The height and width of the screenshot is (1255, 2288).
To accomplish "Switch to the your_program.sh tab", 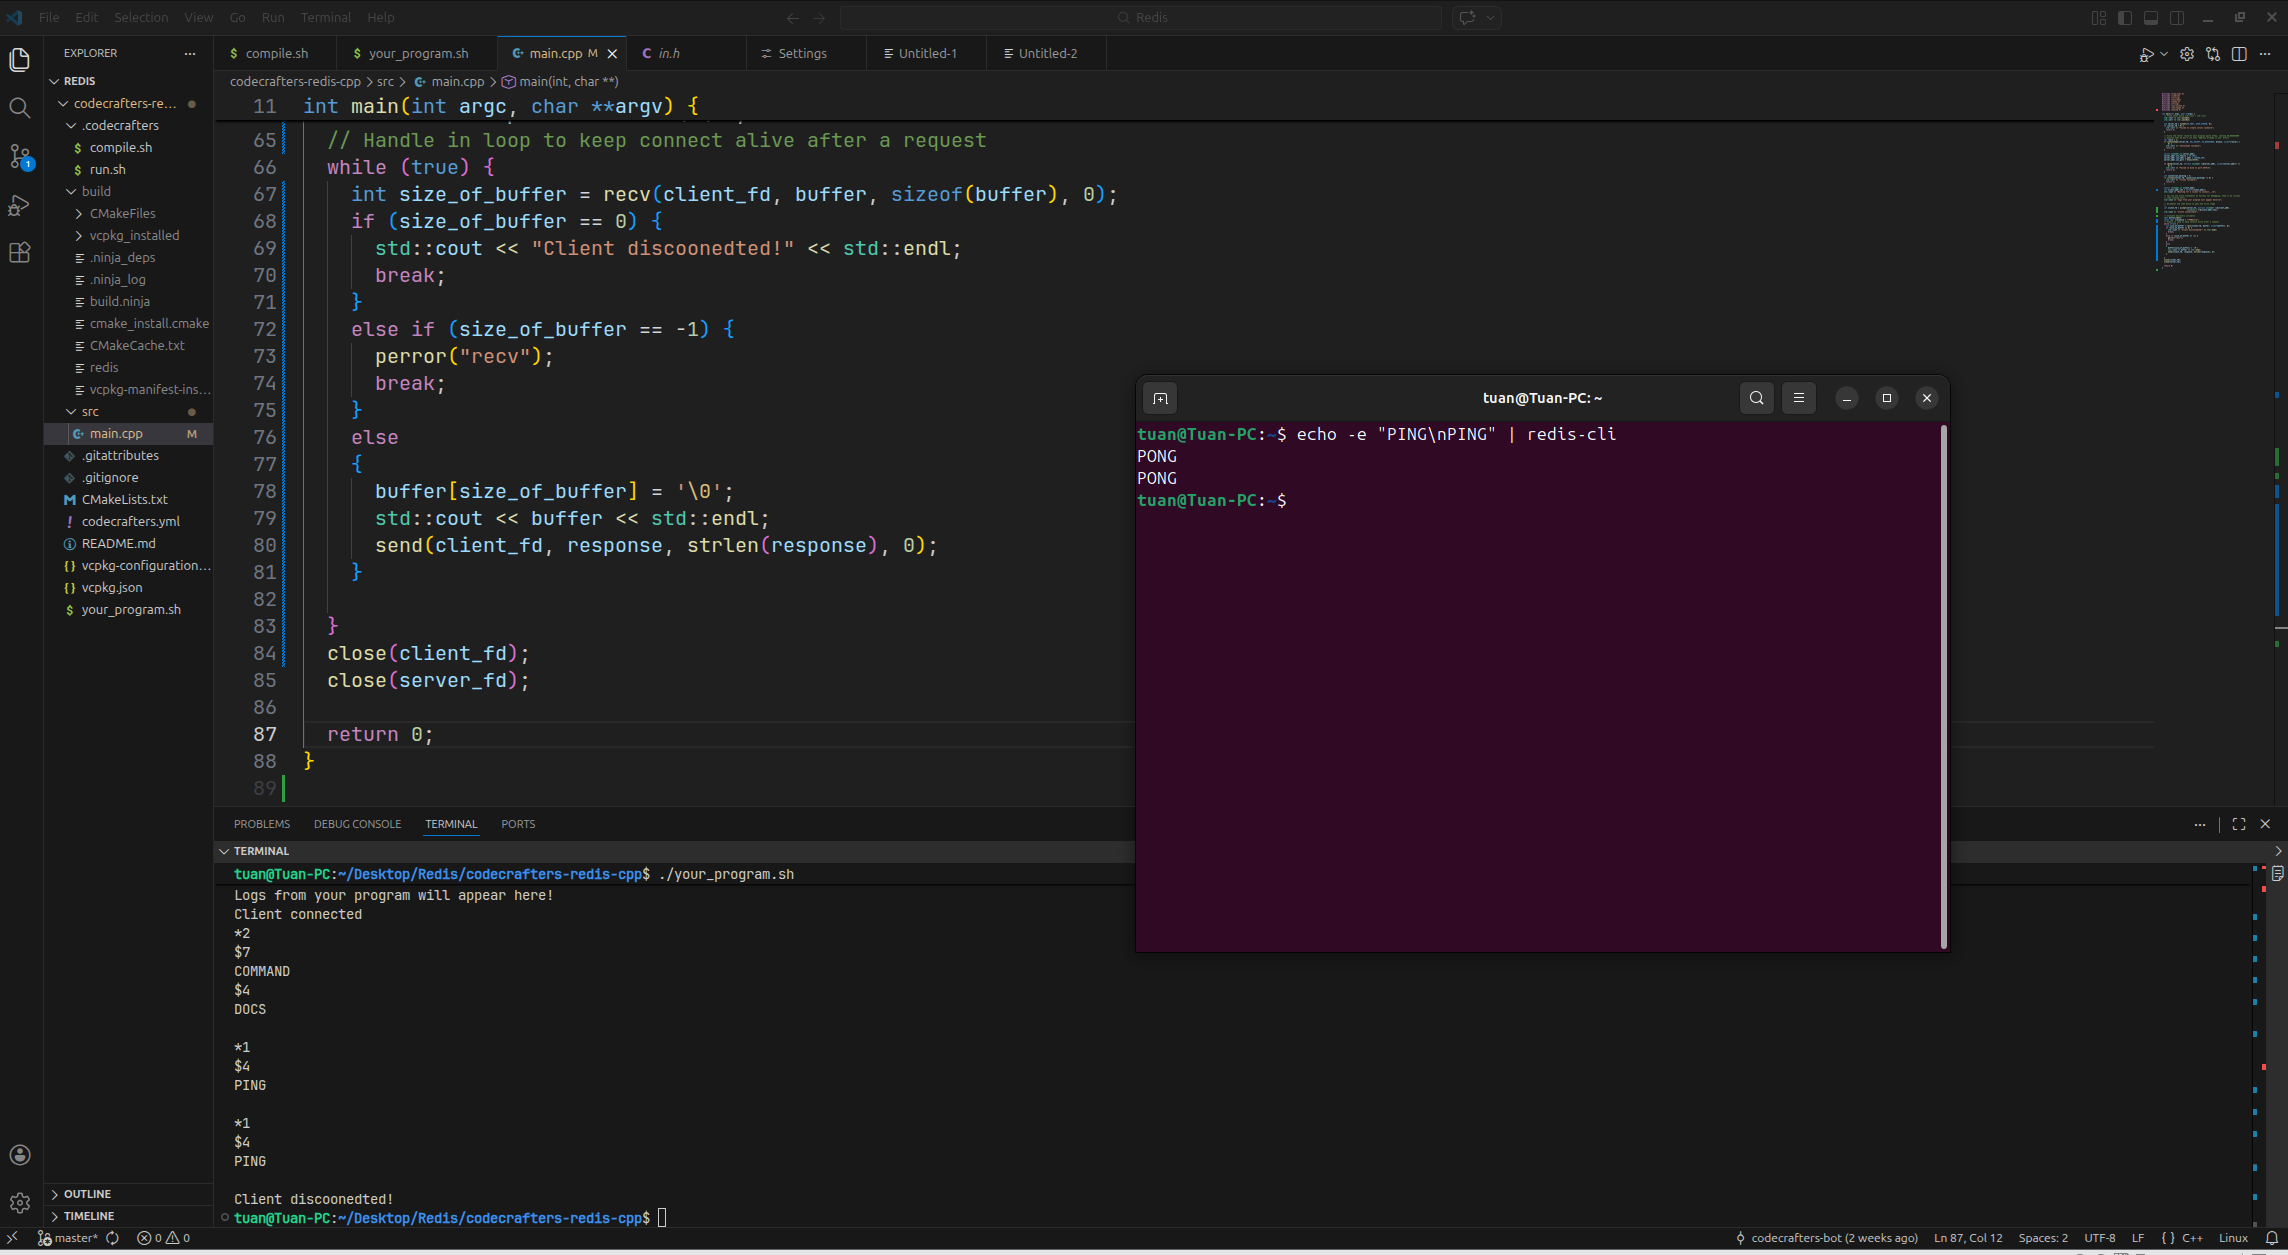I will click(x=417, y=54).
